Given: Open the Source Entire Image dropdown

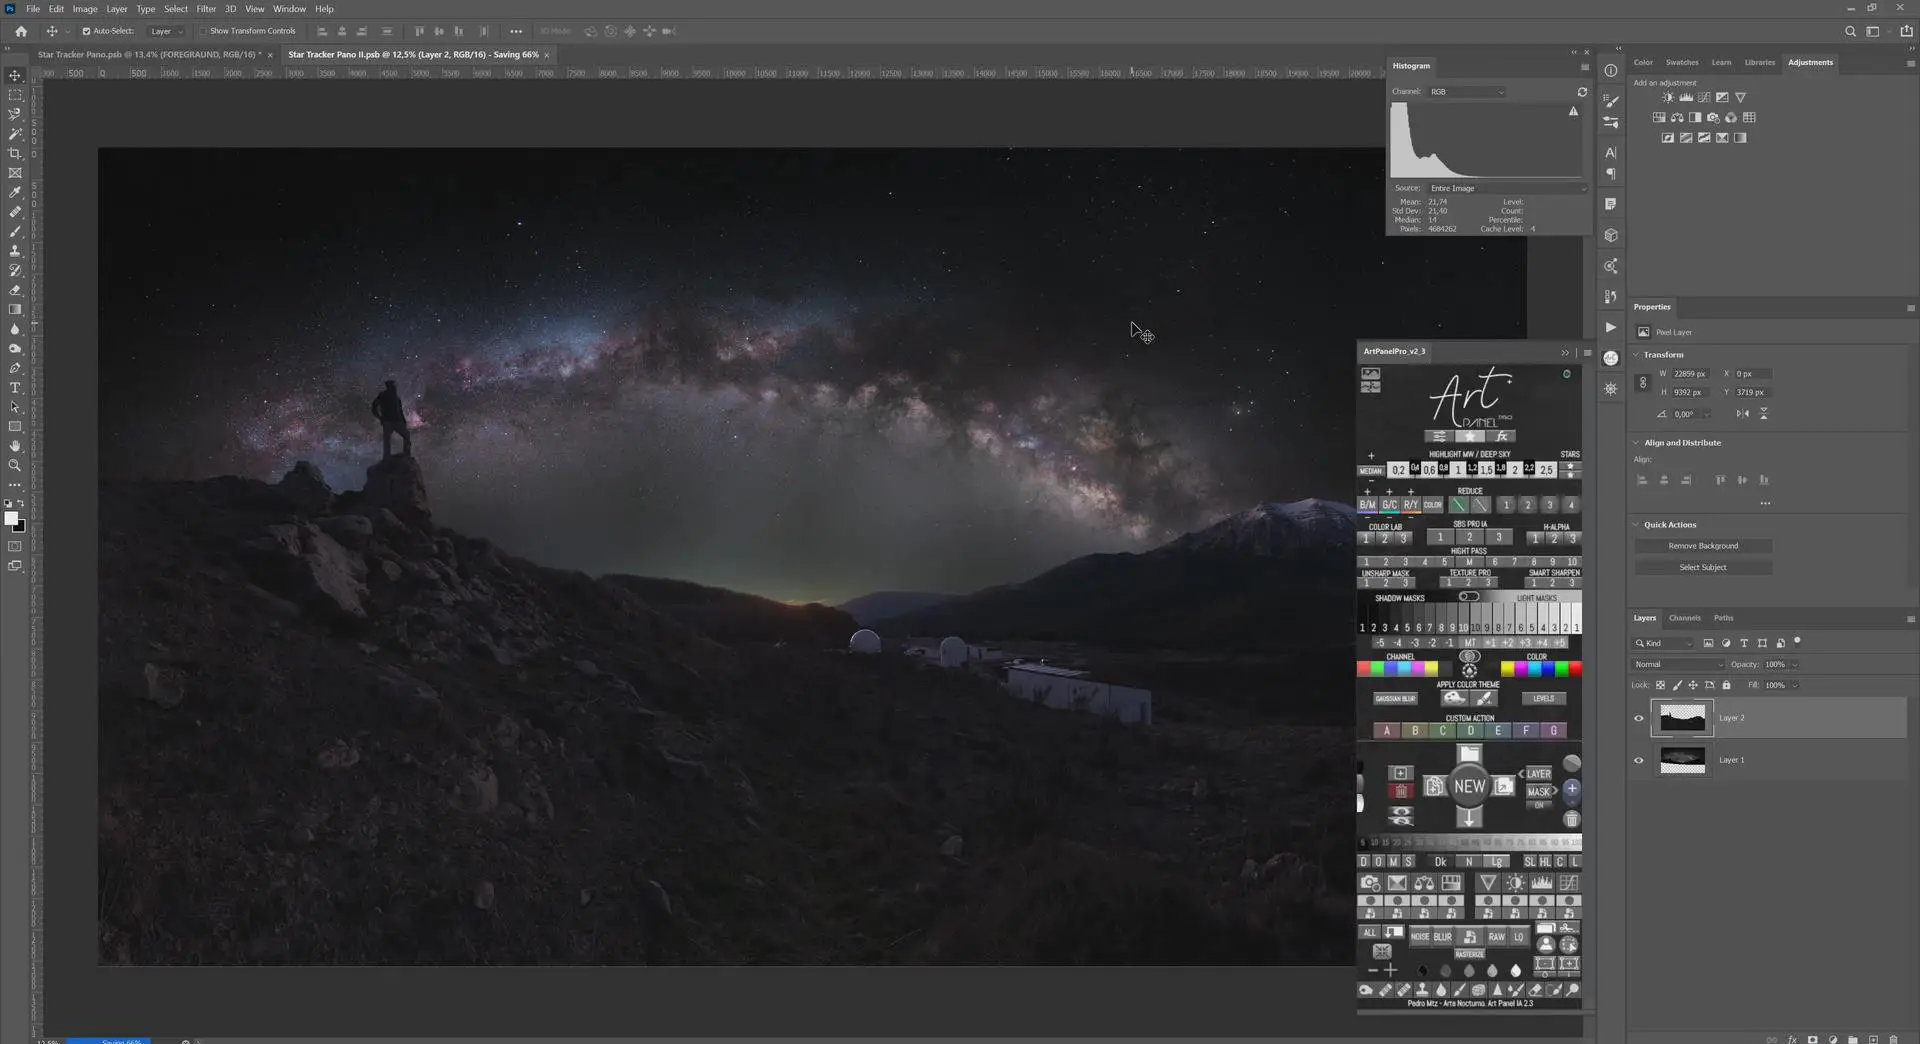Looking at the screenshot, I should pyautogui.click(x=1507, y=188).
